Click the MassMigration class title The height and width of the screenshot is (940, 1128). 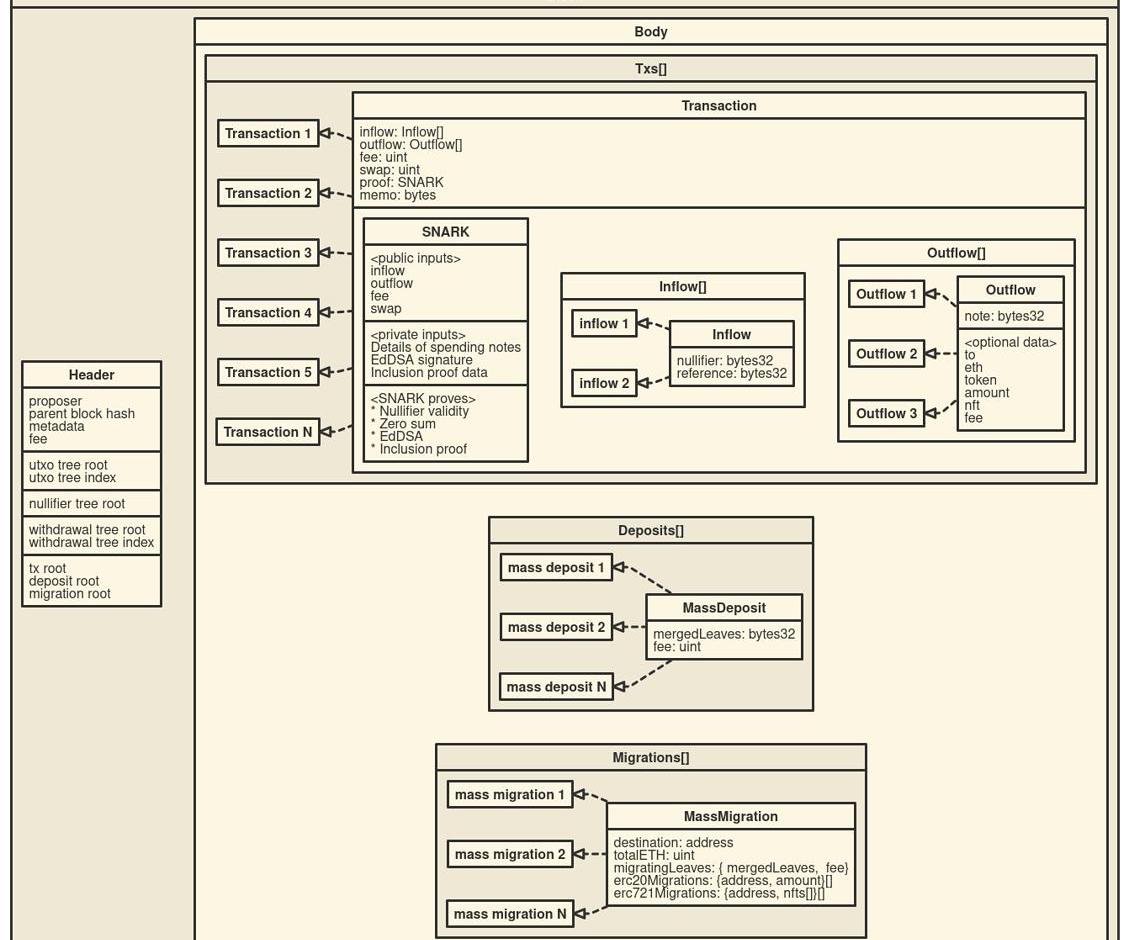coord(731,816)
